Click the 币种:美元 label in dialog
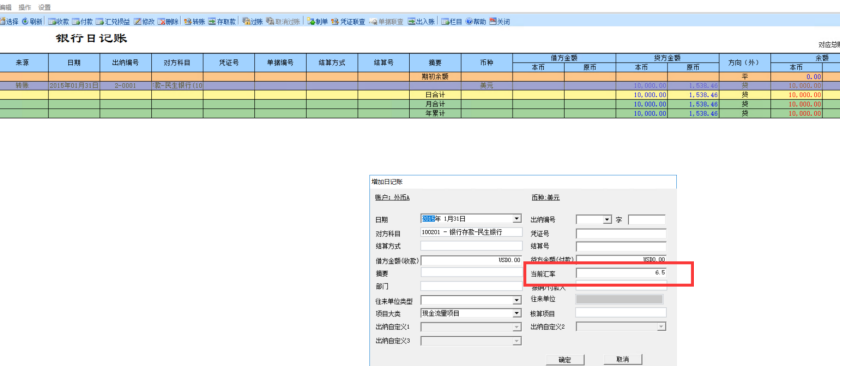The width and height of the screenshot is (841, 366). click(545, 197)
